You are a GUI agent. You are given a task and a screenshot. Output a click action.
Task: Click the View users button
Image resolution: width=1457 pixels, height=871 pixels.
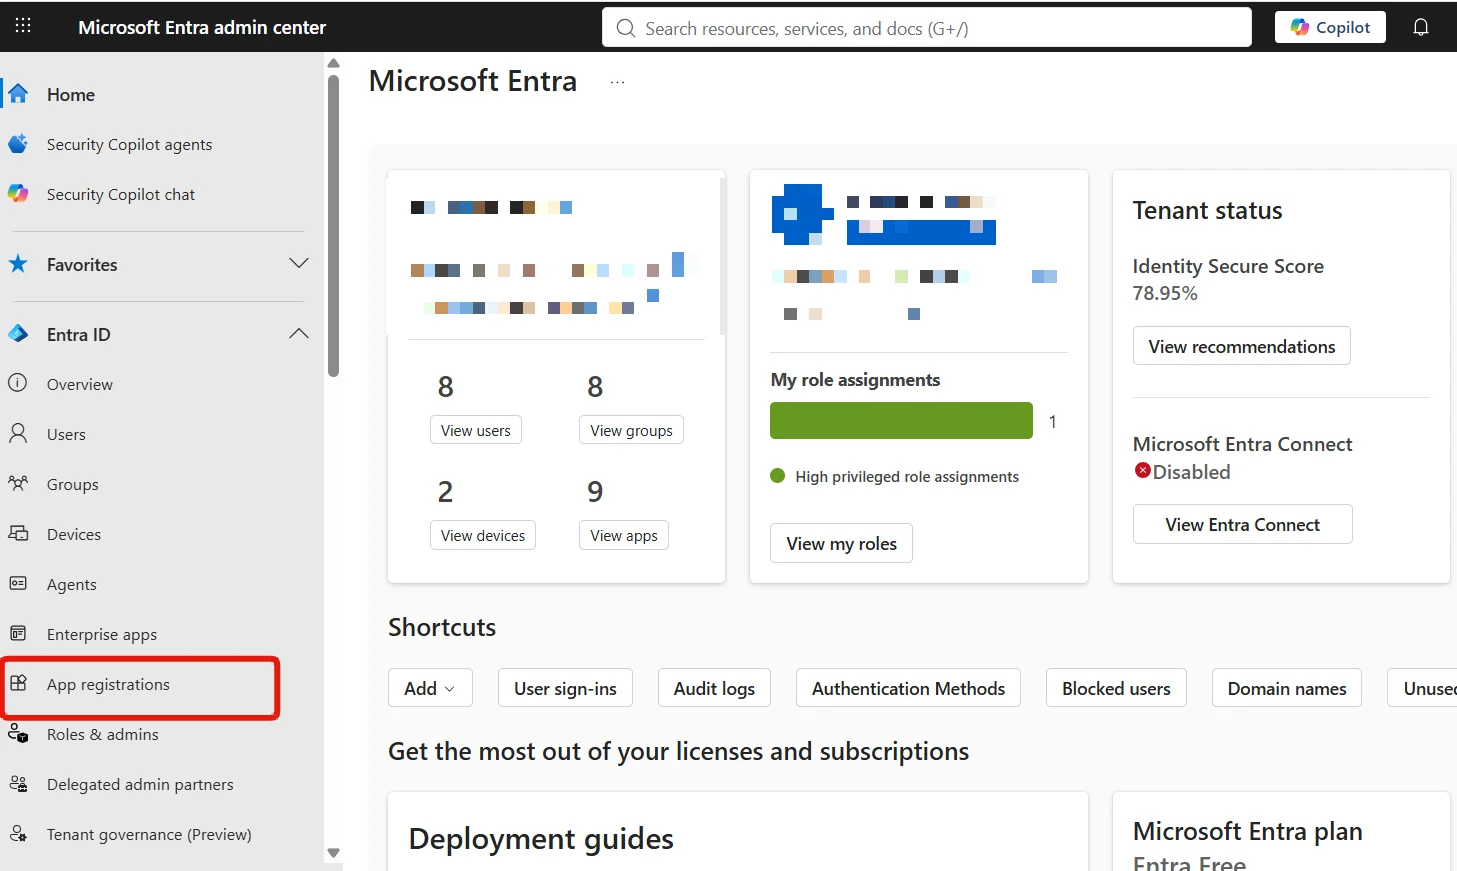[x=476, y=430]
